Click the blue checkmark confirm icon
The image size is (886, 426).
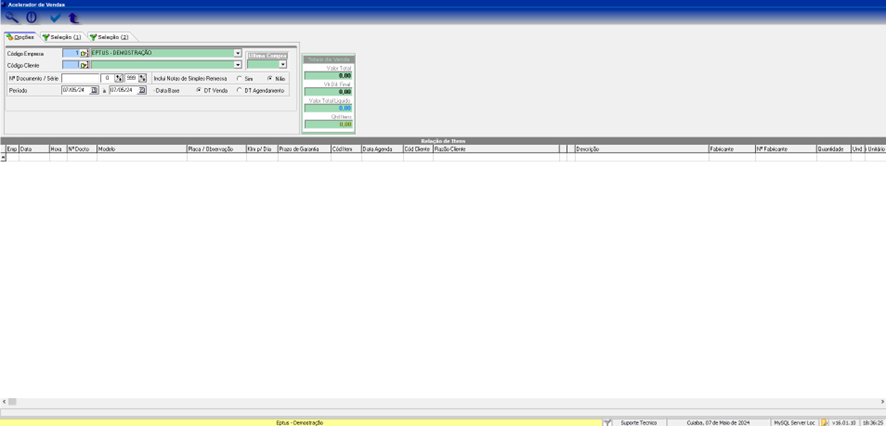[56, 18]
